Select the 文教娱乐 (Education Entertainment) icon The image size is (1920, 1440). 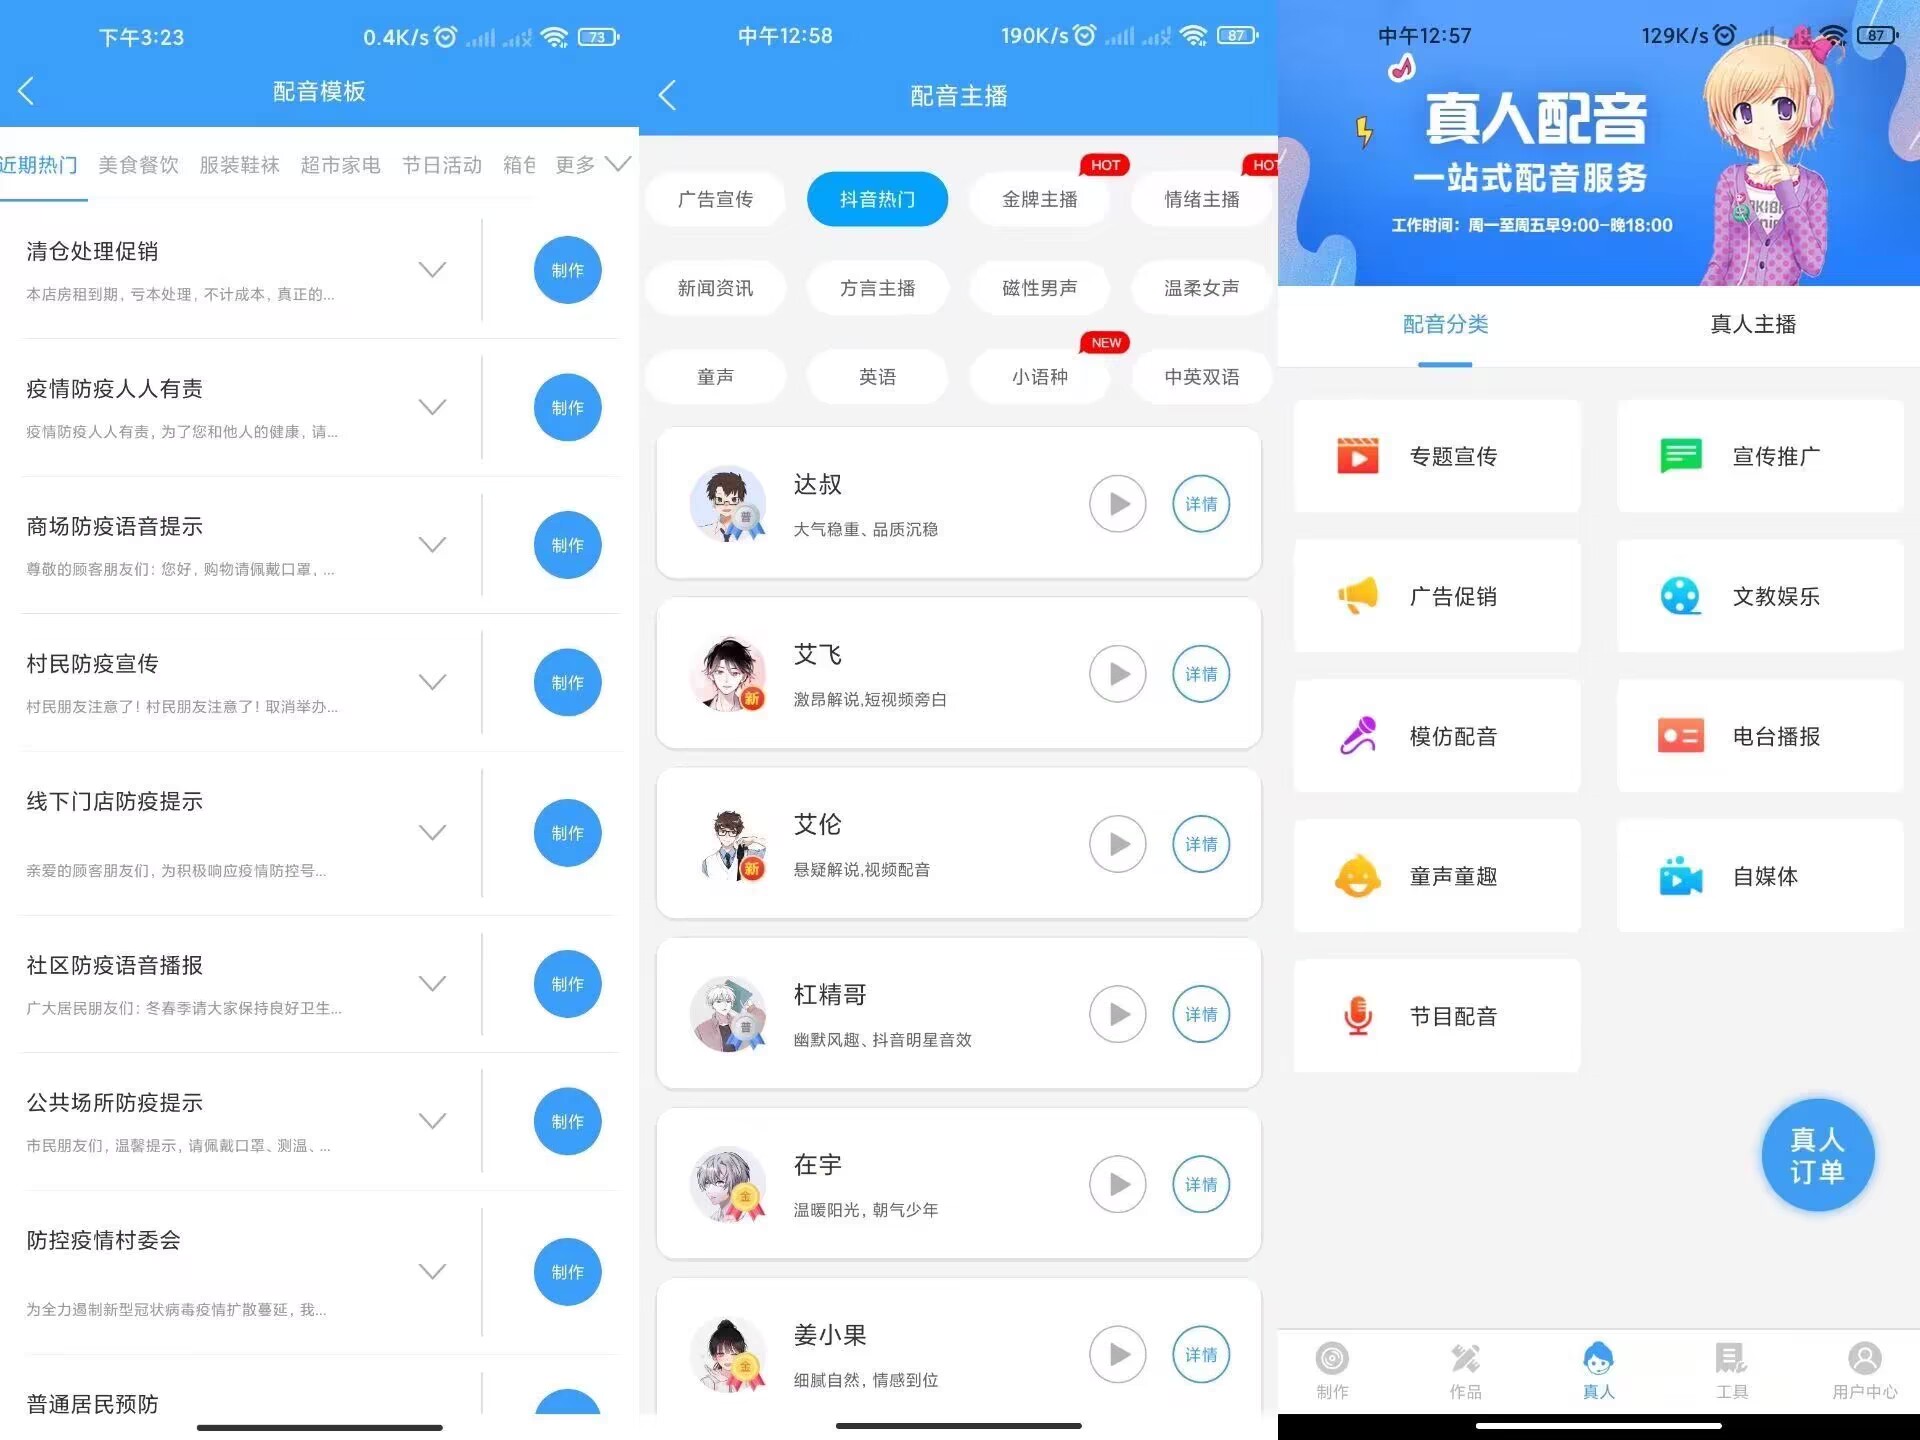1681,593
